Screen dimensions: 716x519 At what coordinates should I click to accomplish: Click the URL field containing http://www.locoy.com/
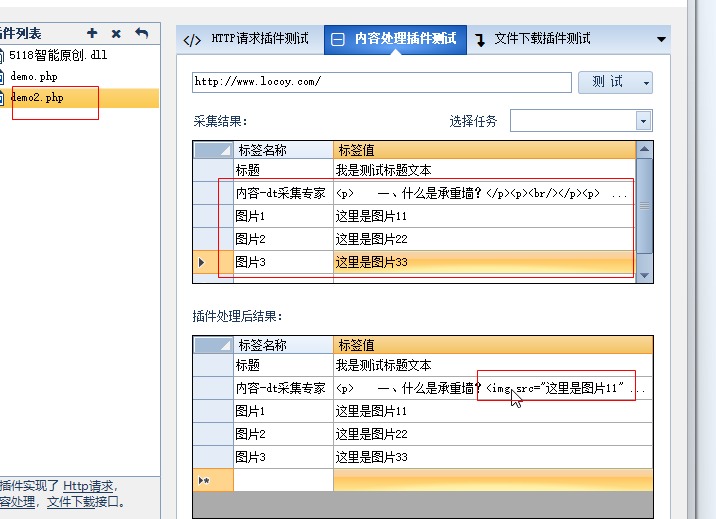click(x=382, y=82)
